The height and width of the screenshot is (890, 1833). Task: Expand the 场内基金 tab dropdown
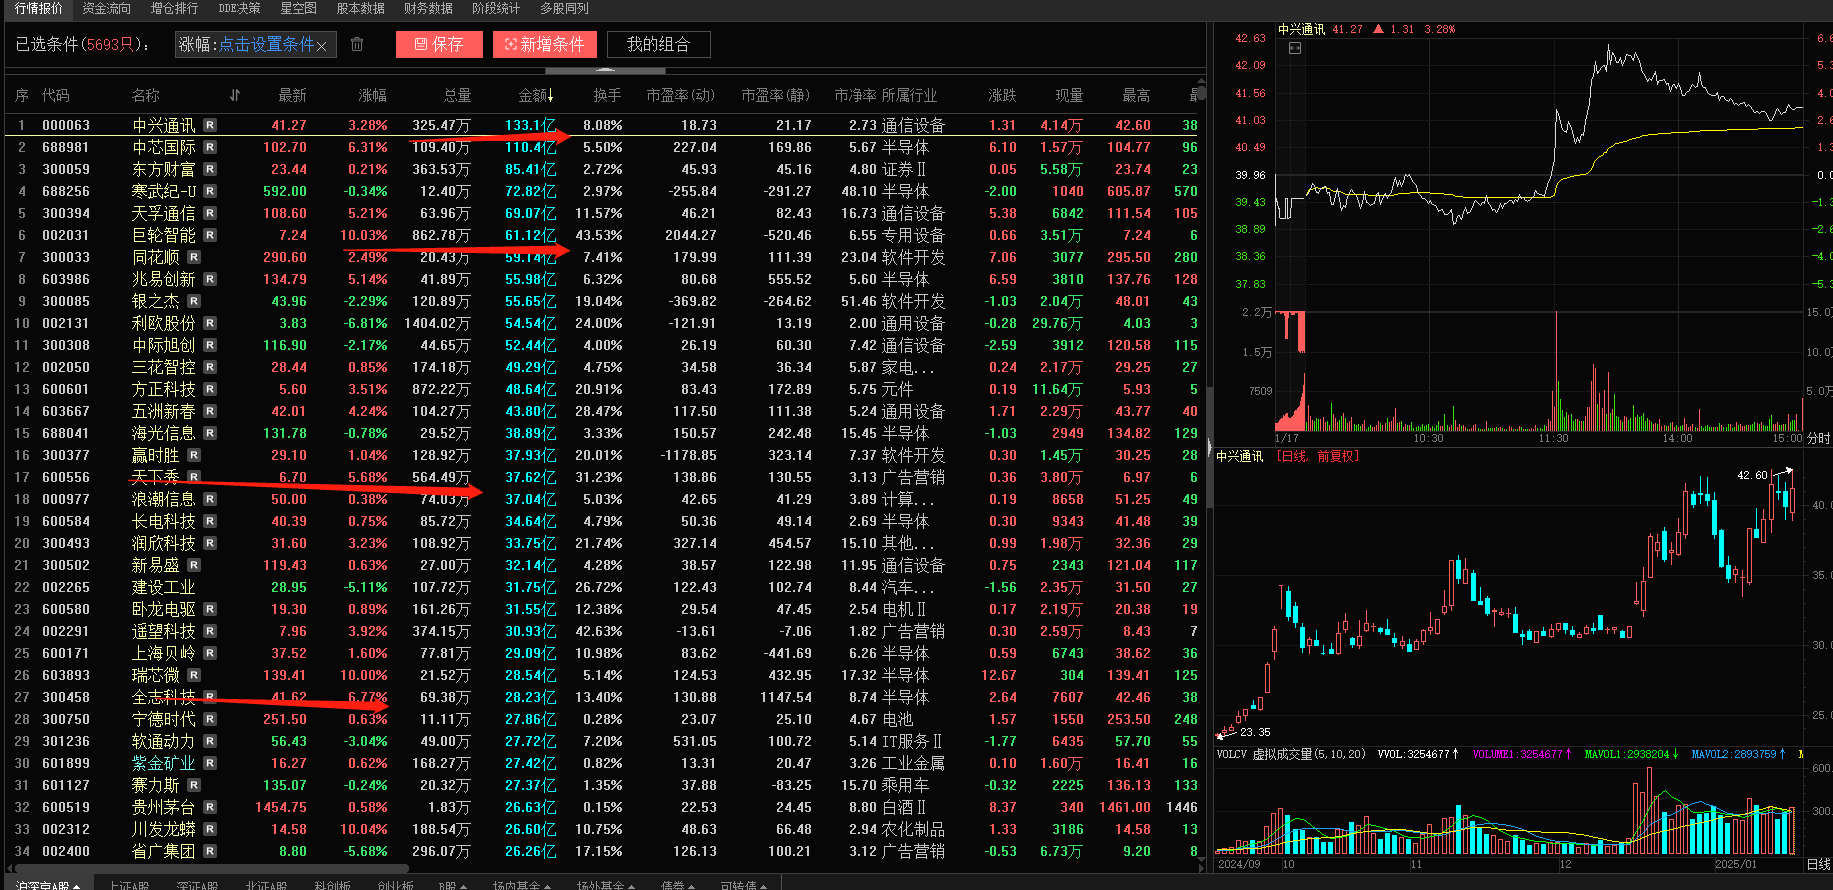click(x=548, y=886)
